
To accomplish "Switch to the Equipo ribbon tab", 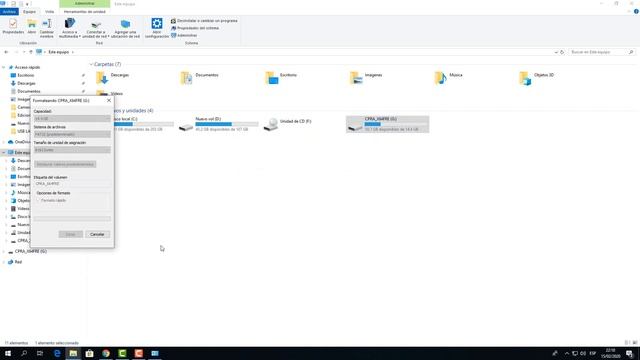I will coord(29,11).
